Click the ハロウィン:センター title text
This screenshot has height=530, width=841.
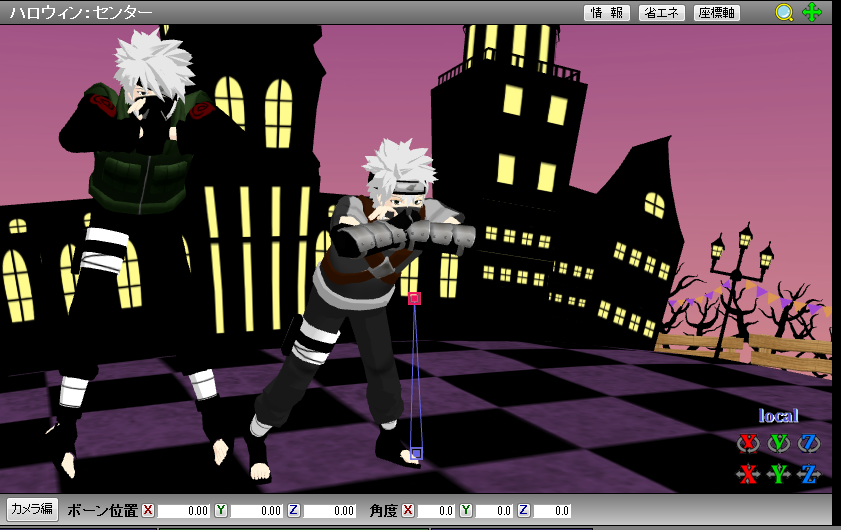point(81,12)
